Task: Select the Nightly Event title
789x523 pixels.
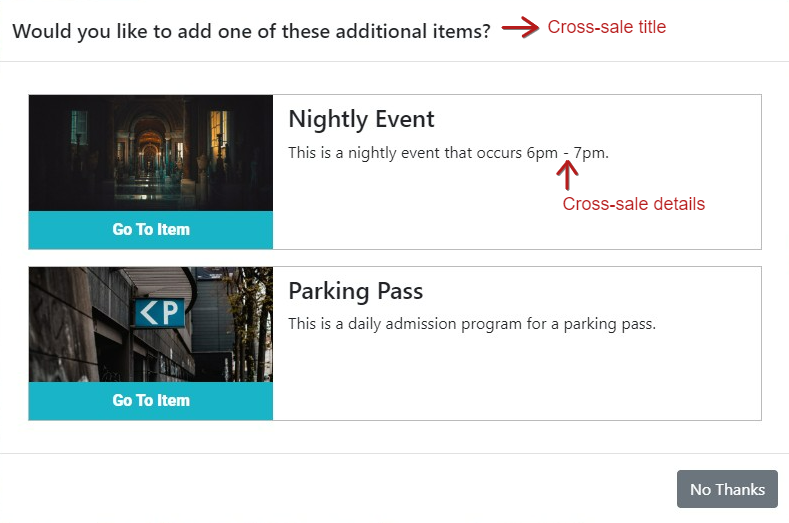Action: point(361,120)
